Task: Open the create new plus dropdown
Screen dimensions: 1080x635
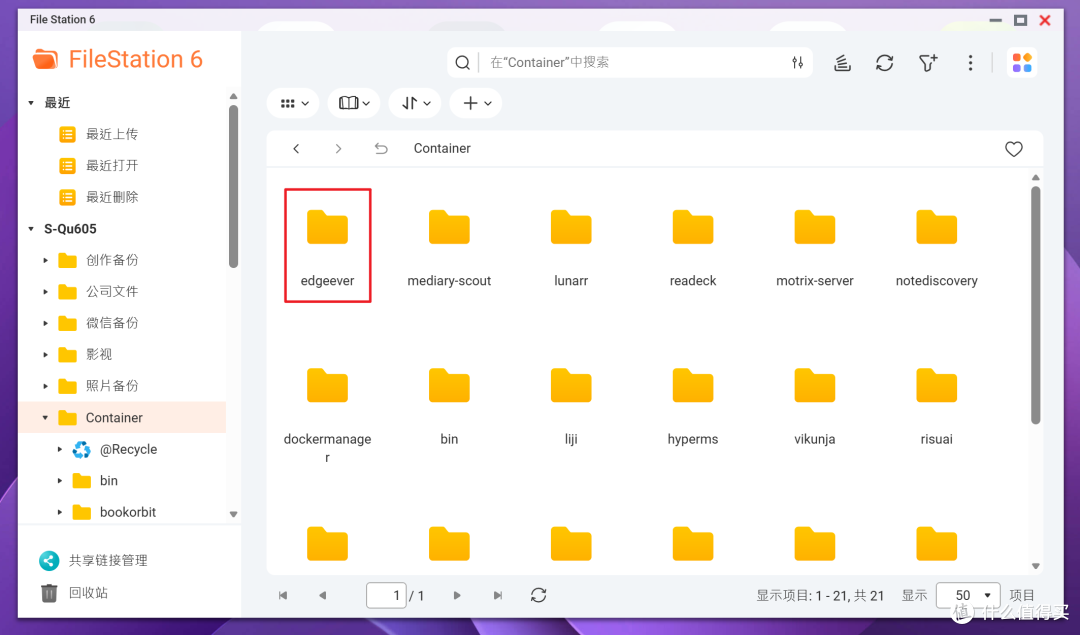Action: click(x=476, y=103)
